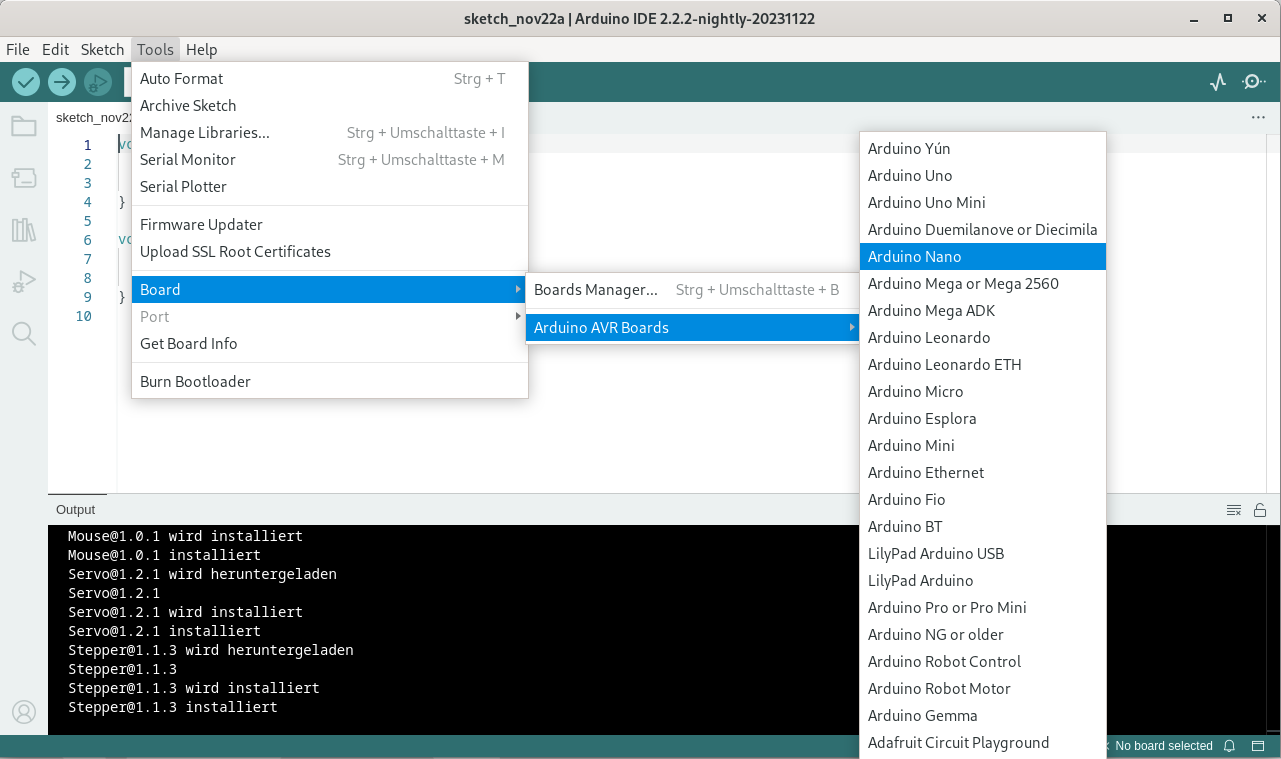Open the Debug sidebar icon
This screenshot has width=1281, height=759.
pyautogui.click(x=24, y=282)
